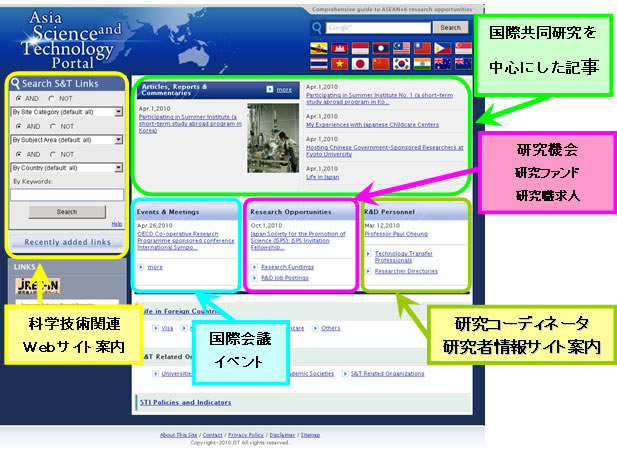Open the Others link in Life section
Screen dimensions: 617x451
[331, 328]
